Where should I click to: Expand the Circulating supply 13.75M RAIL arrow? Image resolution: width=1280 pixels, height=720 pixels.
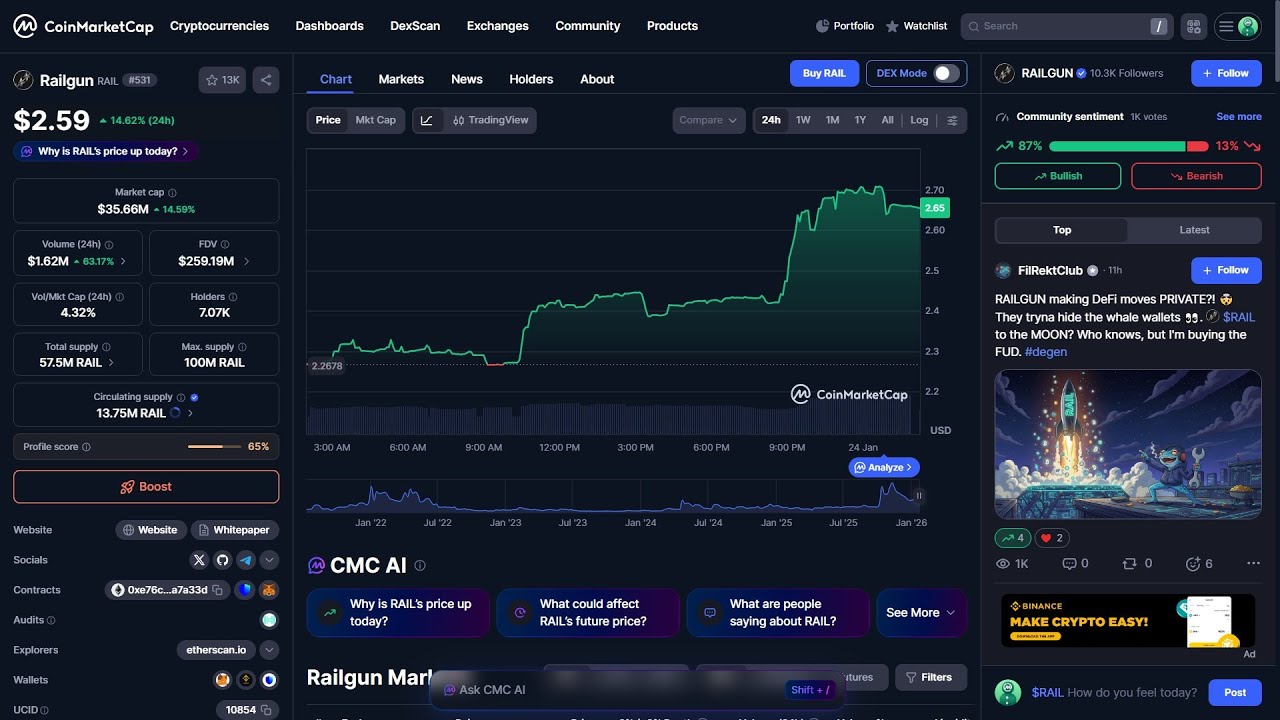point(190,413)
